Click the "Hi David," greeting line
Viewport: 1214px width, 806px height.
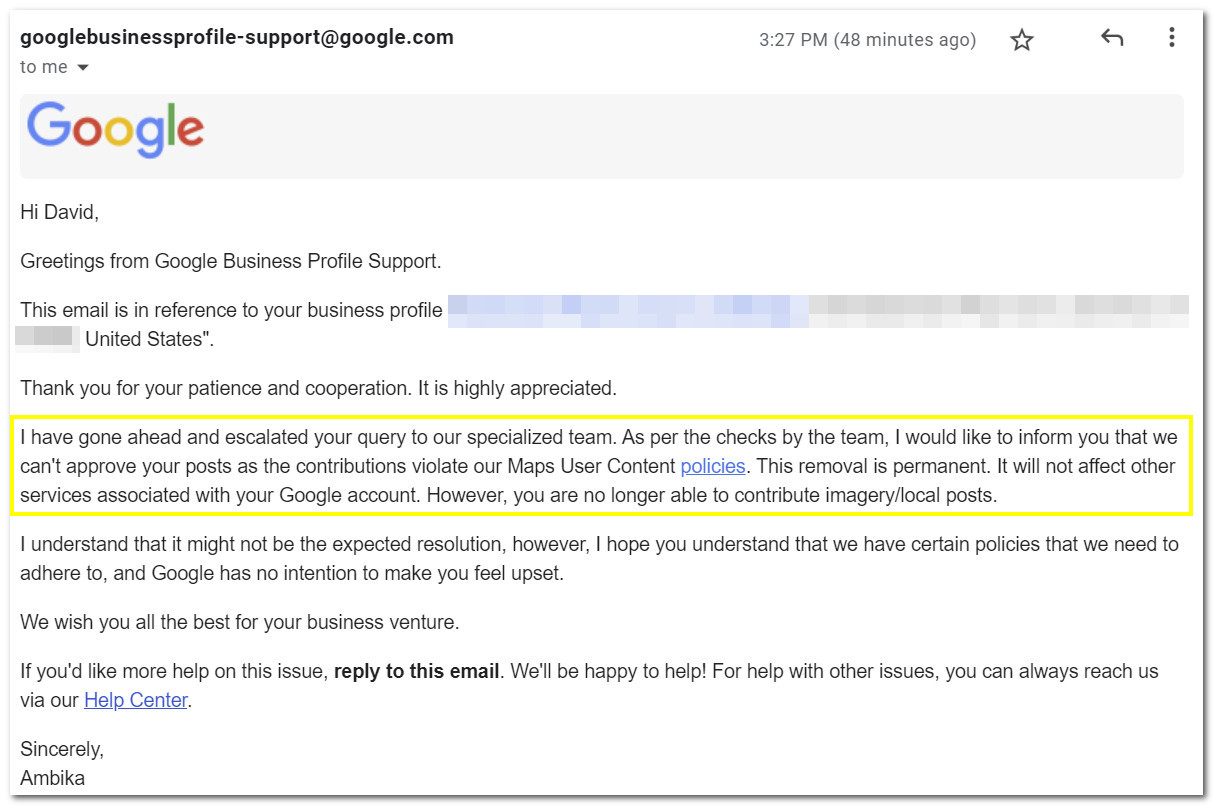point(60,212)
